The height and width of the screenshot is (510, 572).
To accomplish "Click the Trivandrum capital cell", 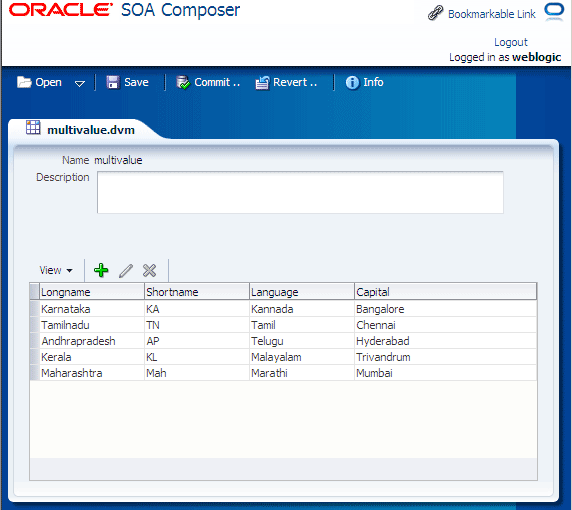I will [x=445, y=357].
